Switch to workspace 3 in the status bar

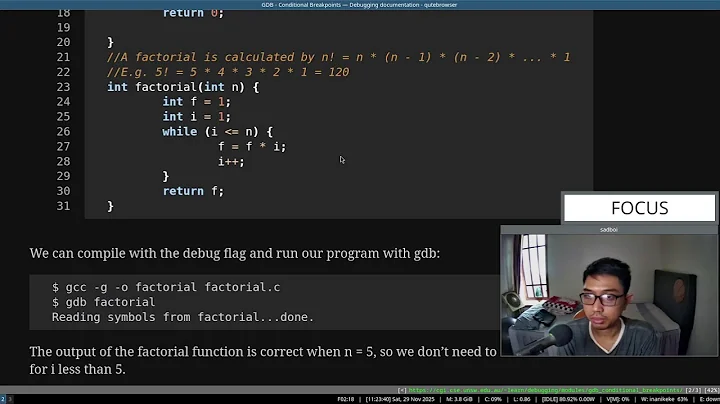(x=10, y=399)
